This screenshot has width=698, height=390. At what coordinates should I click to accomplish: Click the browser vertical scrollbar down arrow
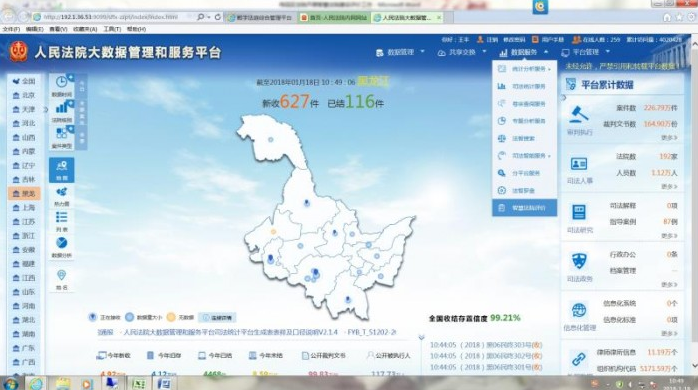[694, 366]
